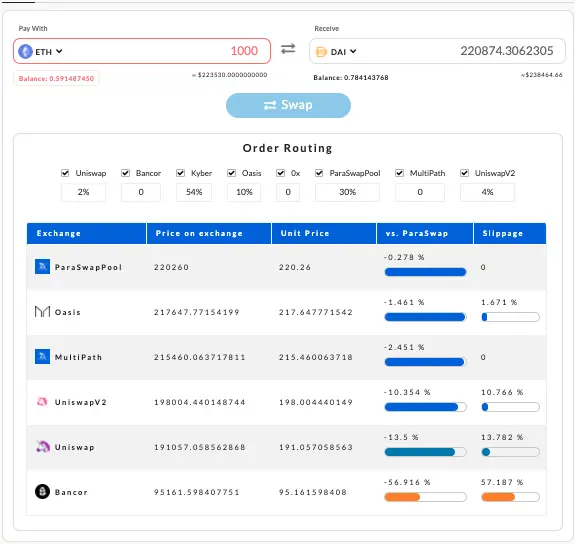Sort by Price on exchange header

point(209,233)
